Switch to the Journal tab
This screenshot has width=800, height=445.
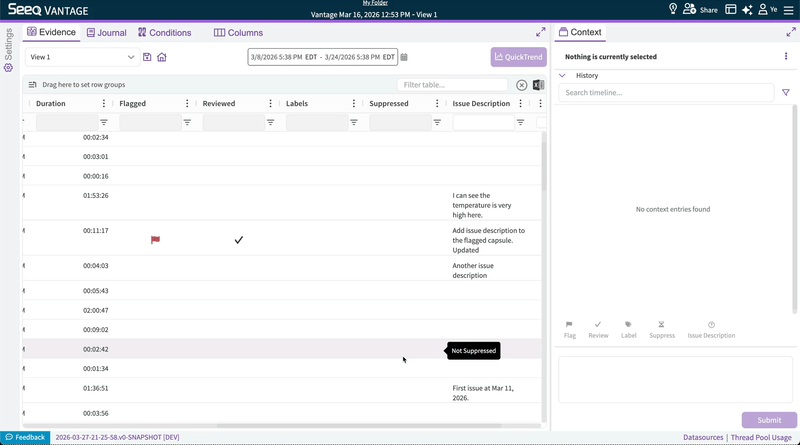[x=106, y=33]
